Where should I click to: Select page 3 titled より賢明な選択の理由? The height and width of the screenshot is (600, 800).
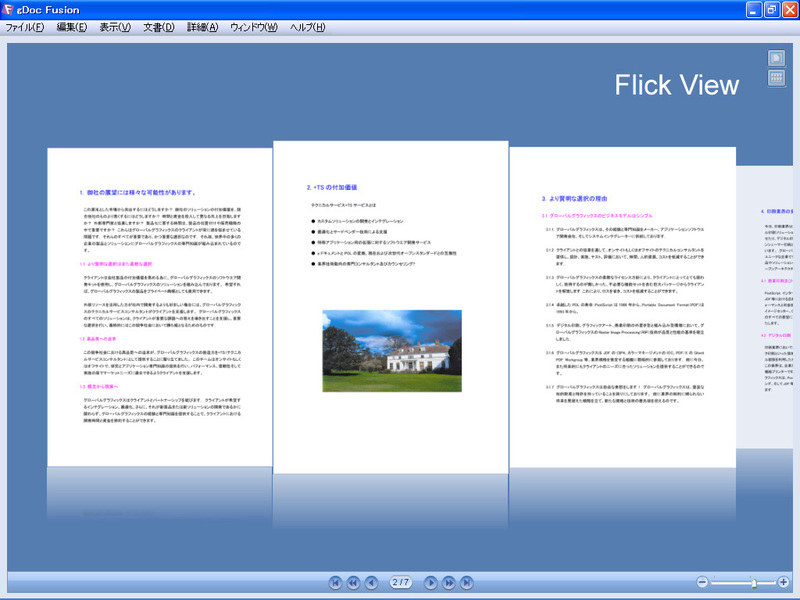click(622, 307)
